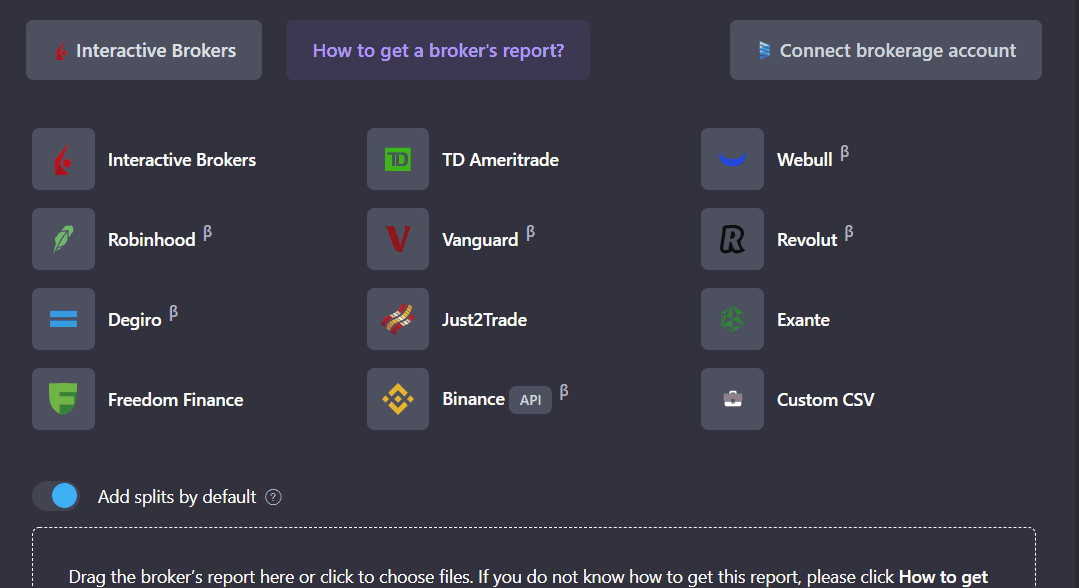1079x588 pixels.
Task: Open How to get a broker's report
Action: [x=438, y=50]
